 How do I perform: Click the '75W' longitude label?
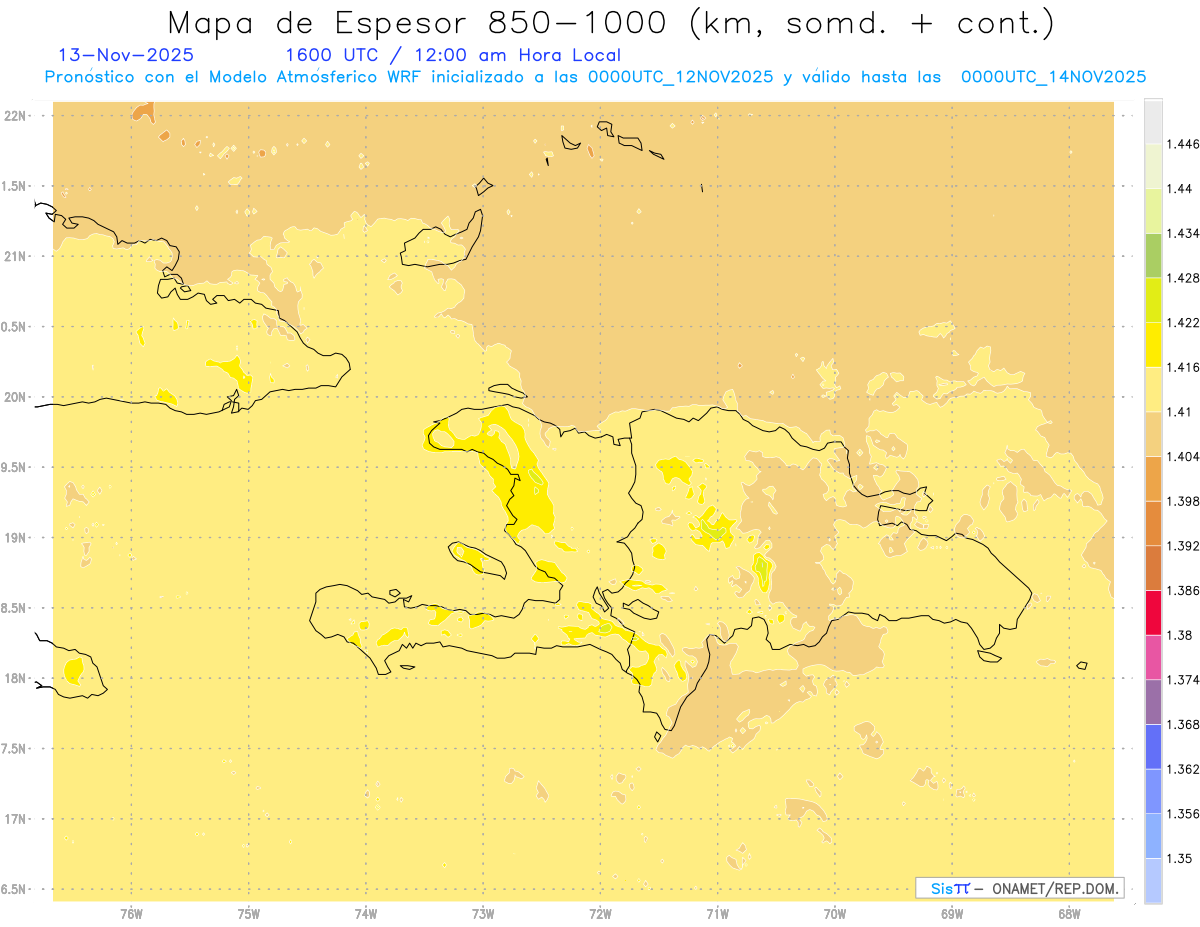(x=249, y=914)
